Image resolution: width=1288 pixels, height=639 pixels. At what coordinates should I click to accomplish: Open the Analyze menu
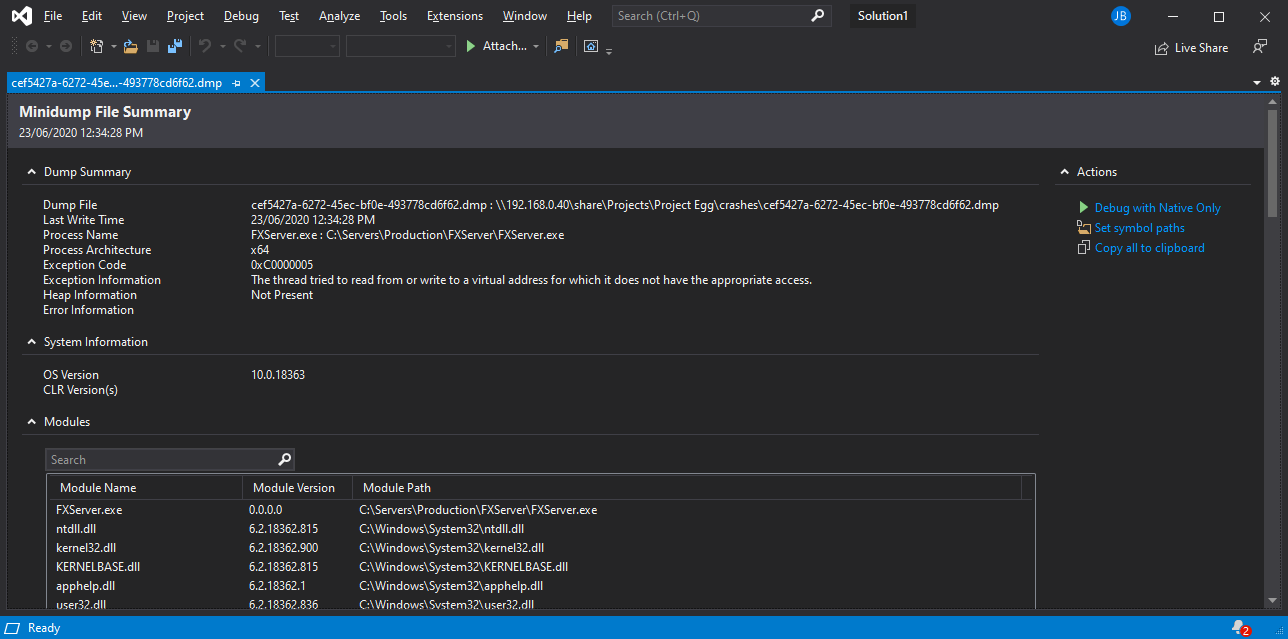(x=339, y=16)
